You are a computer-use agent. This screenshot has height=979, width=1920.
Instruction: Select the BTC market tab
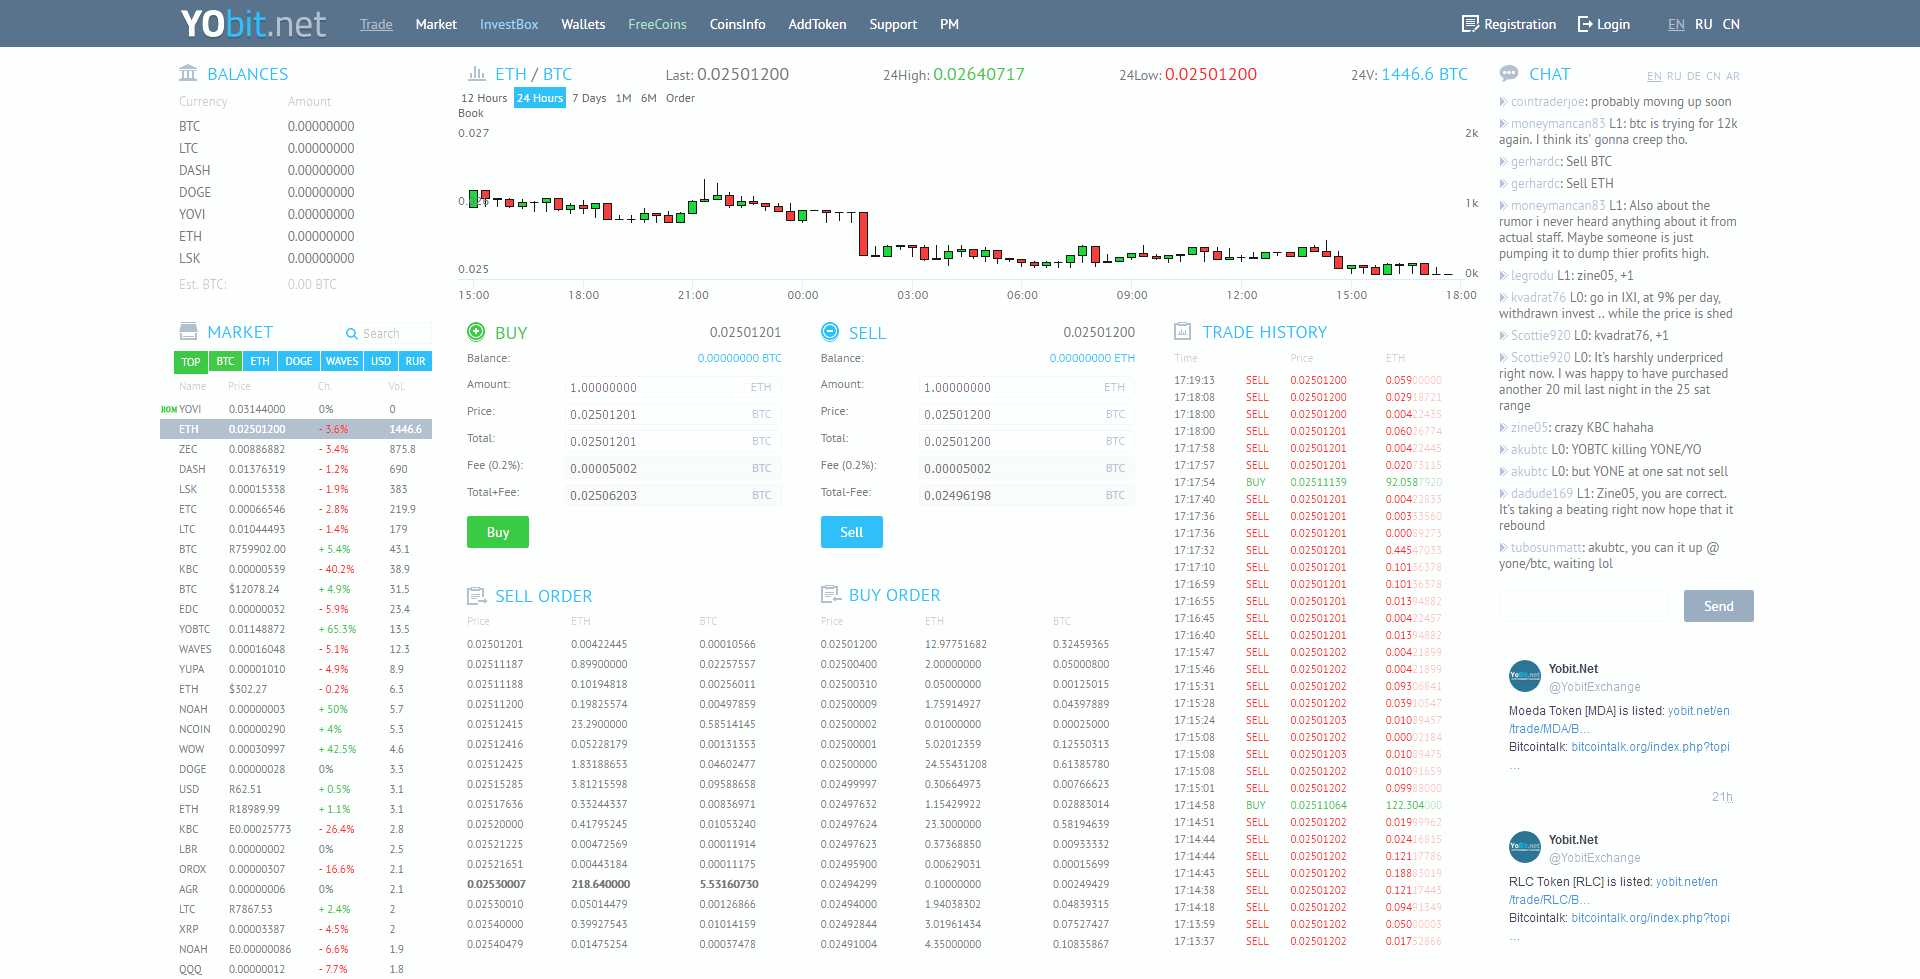pos(226,361)
